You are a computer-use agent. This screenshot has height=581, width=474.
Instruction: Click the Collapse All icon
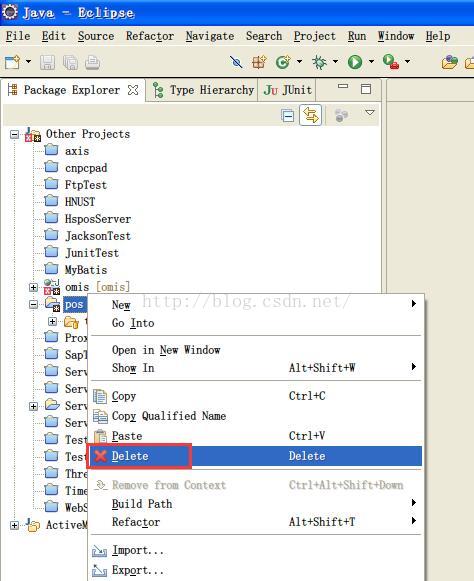click(x=288, y=116)
